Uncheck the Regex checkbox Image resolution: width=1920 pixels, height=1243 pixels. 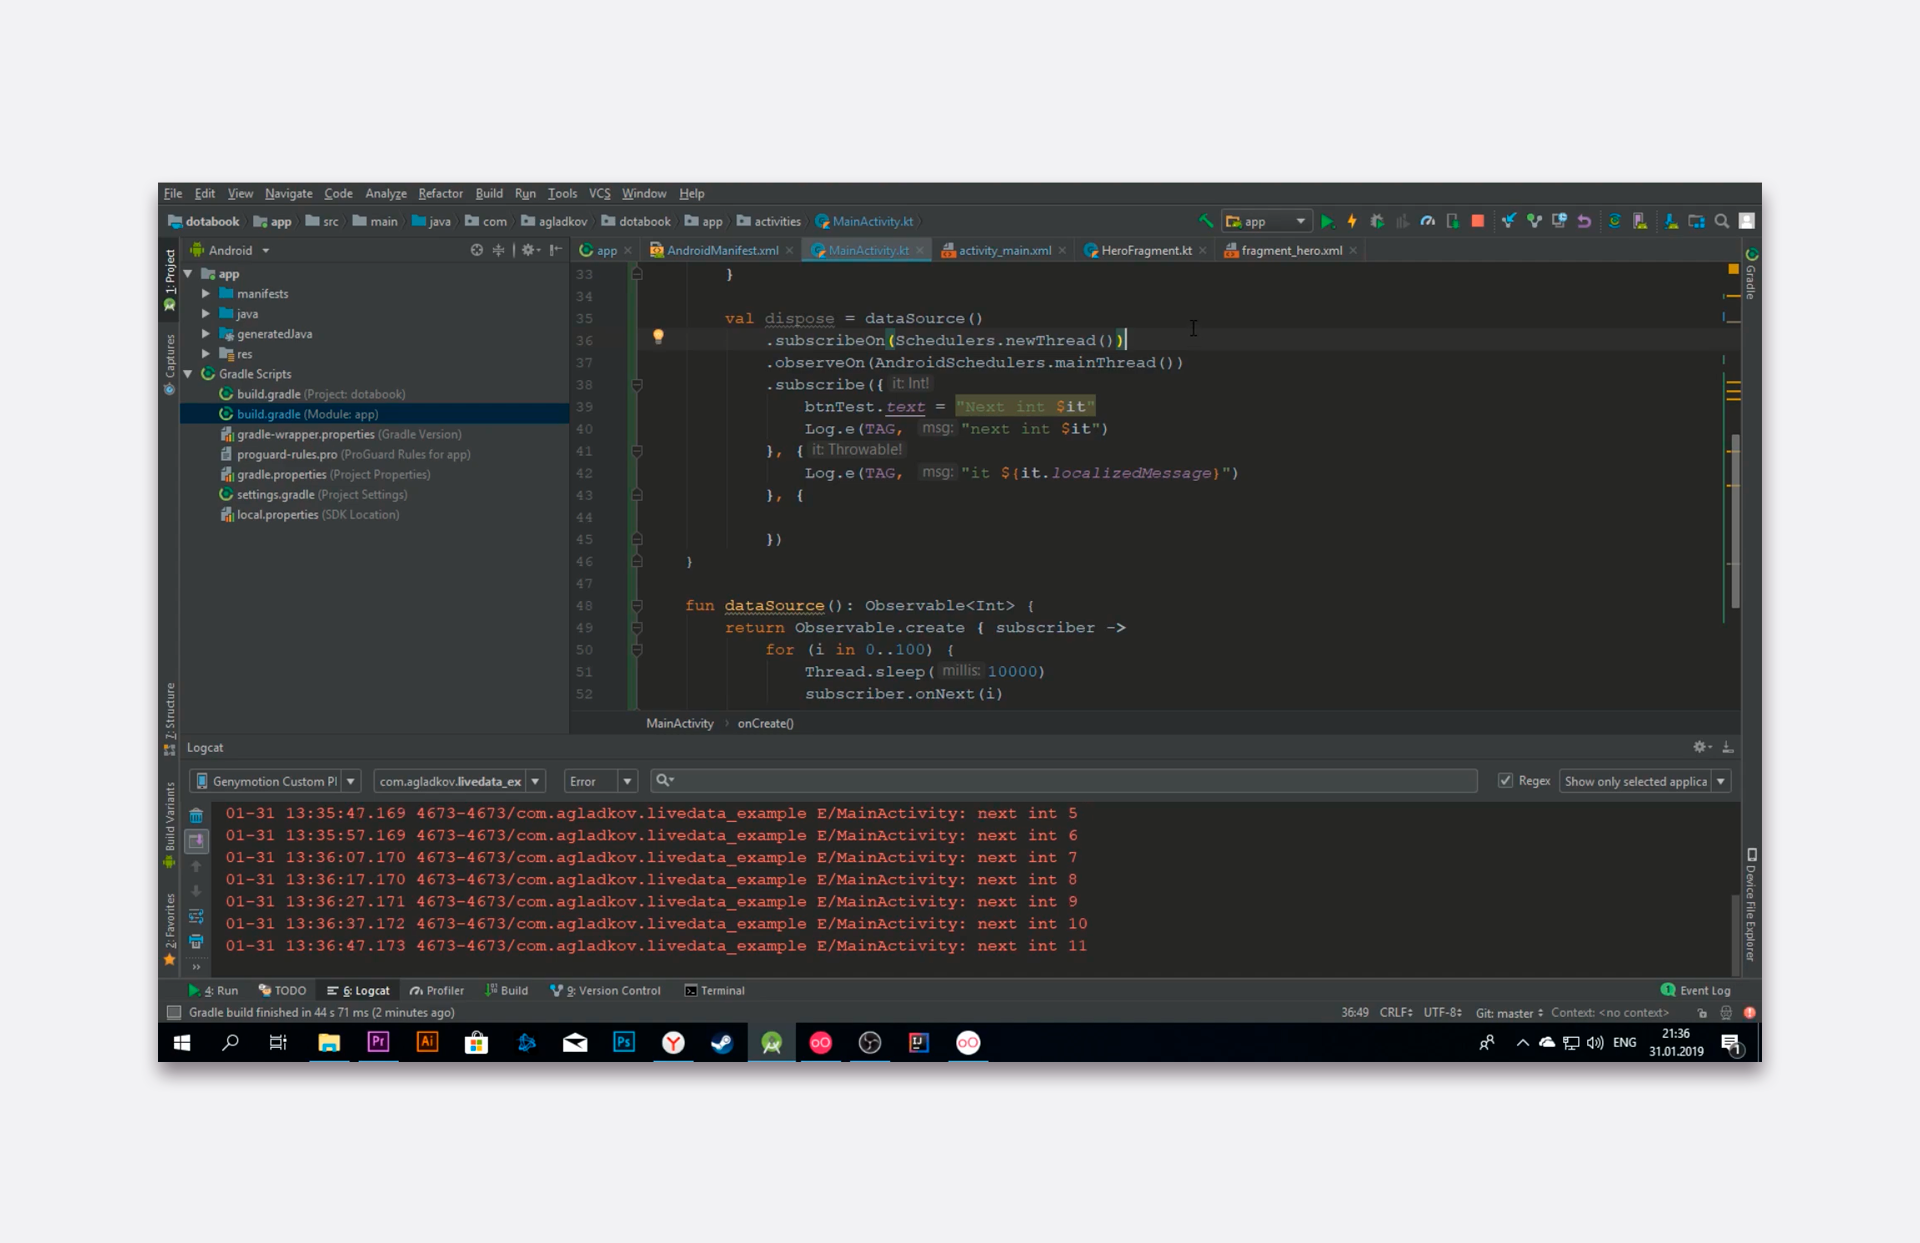pos(1505,781)
